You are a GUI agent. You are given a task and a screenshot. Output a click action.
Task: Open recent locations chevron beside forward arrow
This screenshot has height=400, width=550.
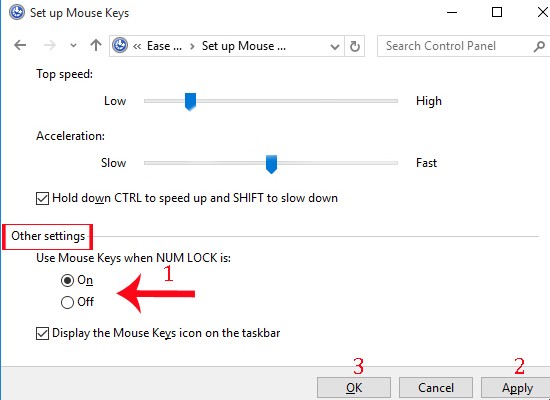[73, 46]
